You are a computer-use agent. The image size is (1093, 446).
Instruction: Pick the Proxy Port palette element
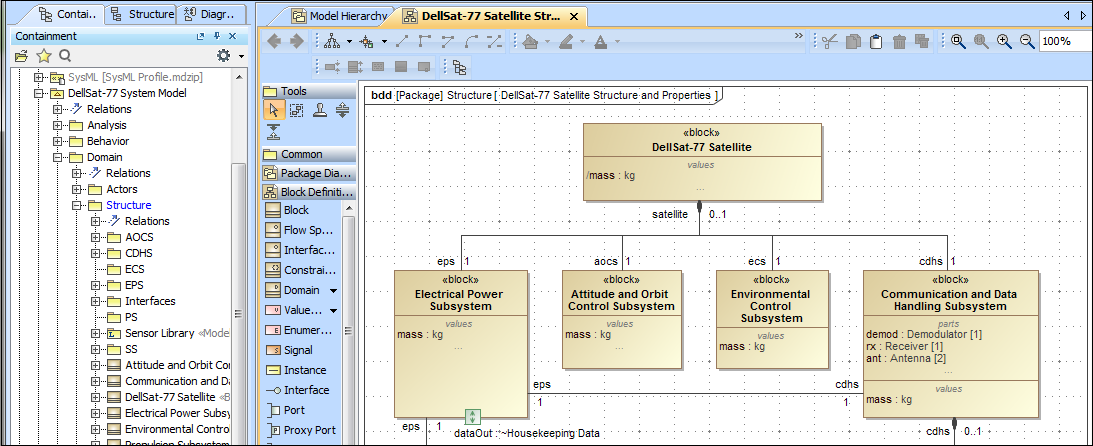(302, 430)
